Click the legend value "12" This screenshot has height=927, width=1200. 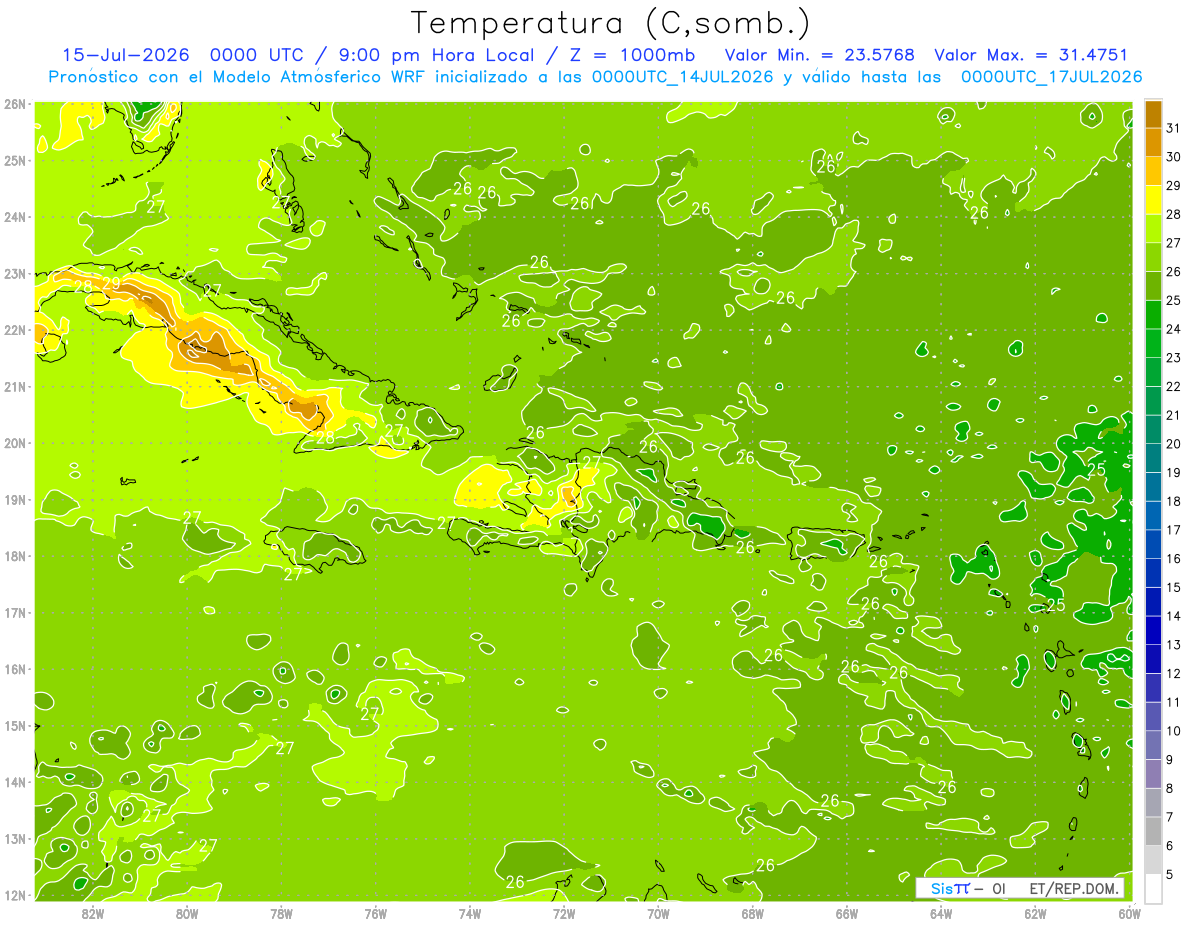[1173, 673]
